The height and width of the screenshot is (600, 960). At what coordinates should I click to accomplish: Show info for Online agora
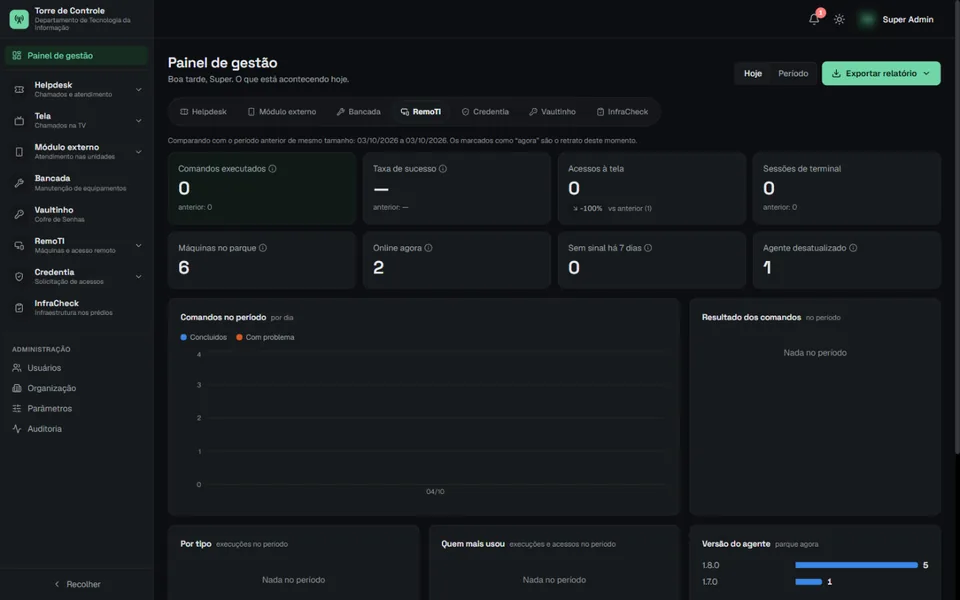(x=429, y=248)
